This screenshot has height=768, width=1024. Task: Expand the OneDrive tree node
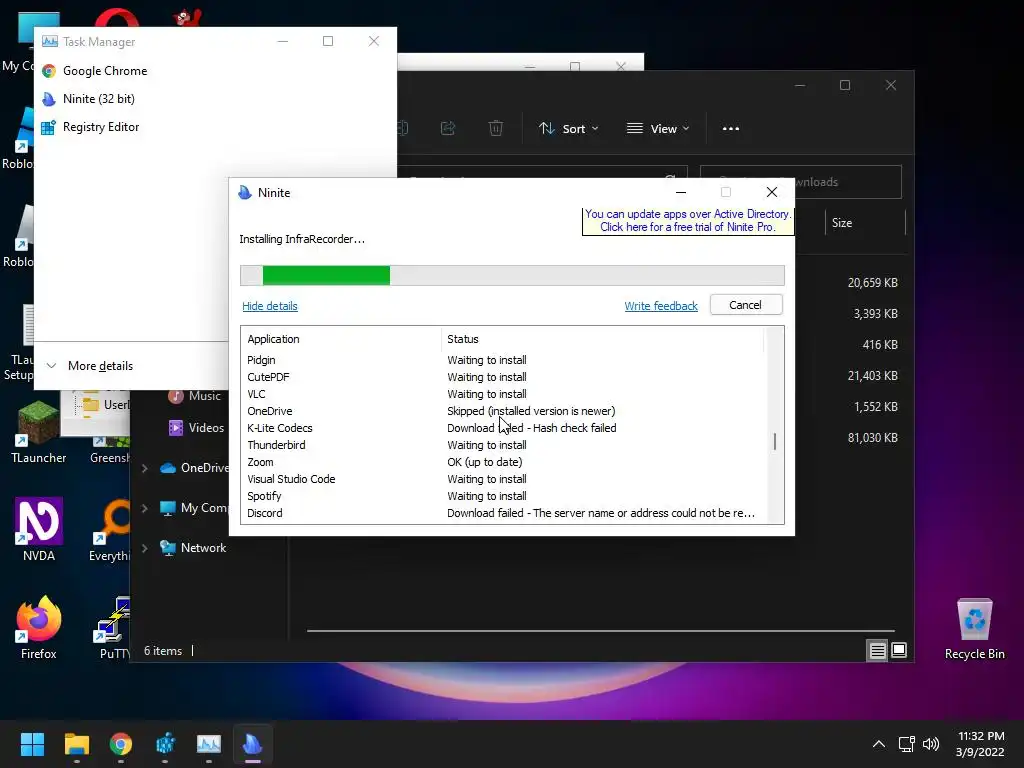pos(145,468)
